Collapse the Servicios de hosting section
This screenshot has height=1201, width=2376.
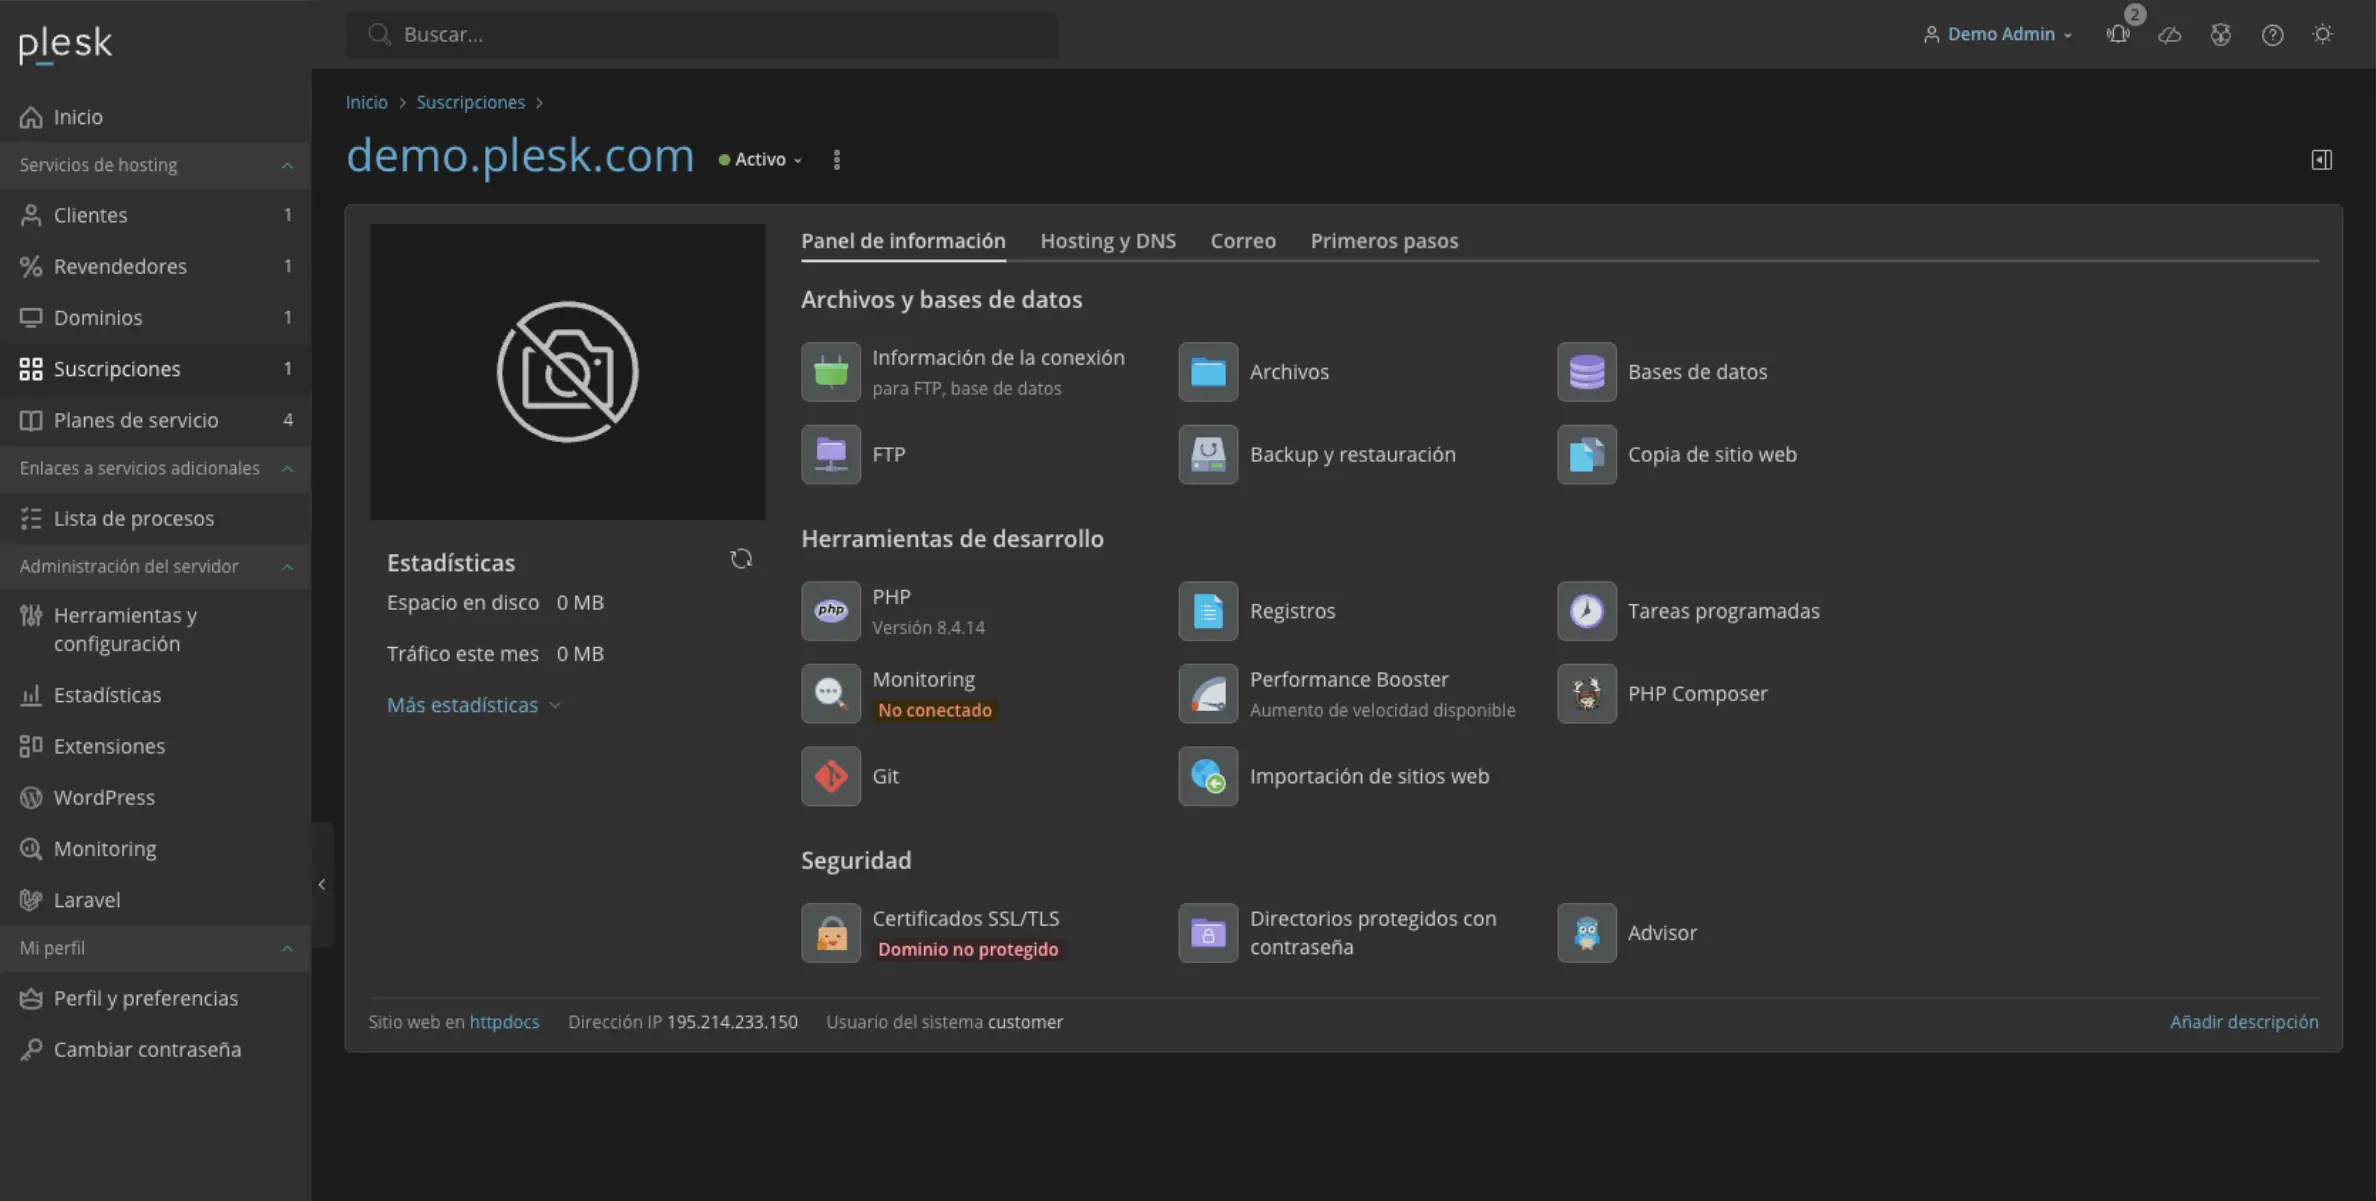288,165
